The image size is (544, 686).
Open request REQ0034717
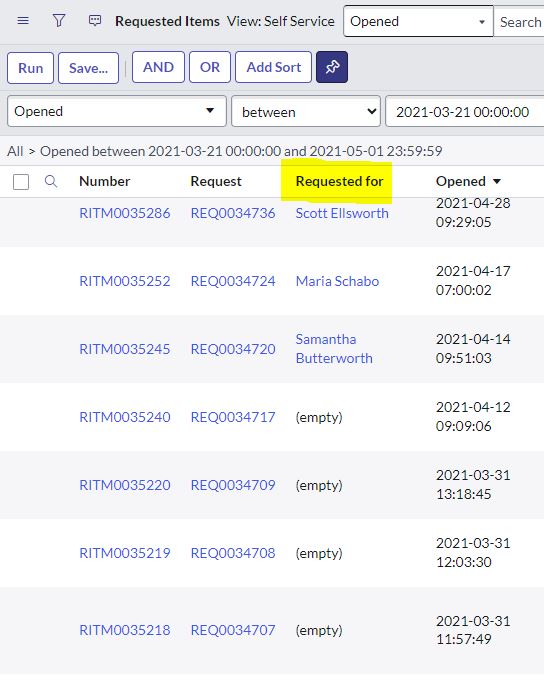click(x=233, y=417)
